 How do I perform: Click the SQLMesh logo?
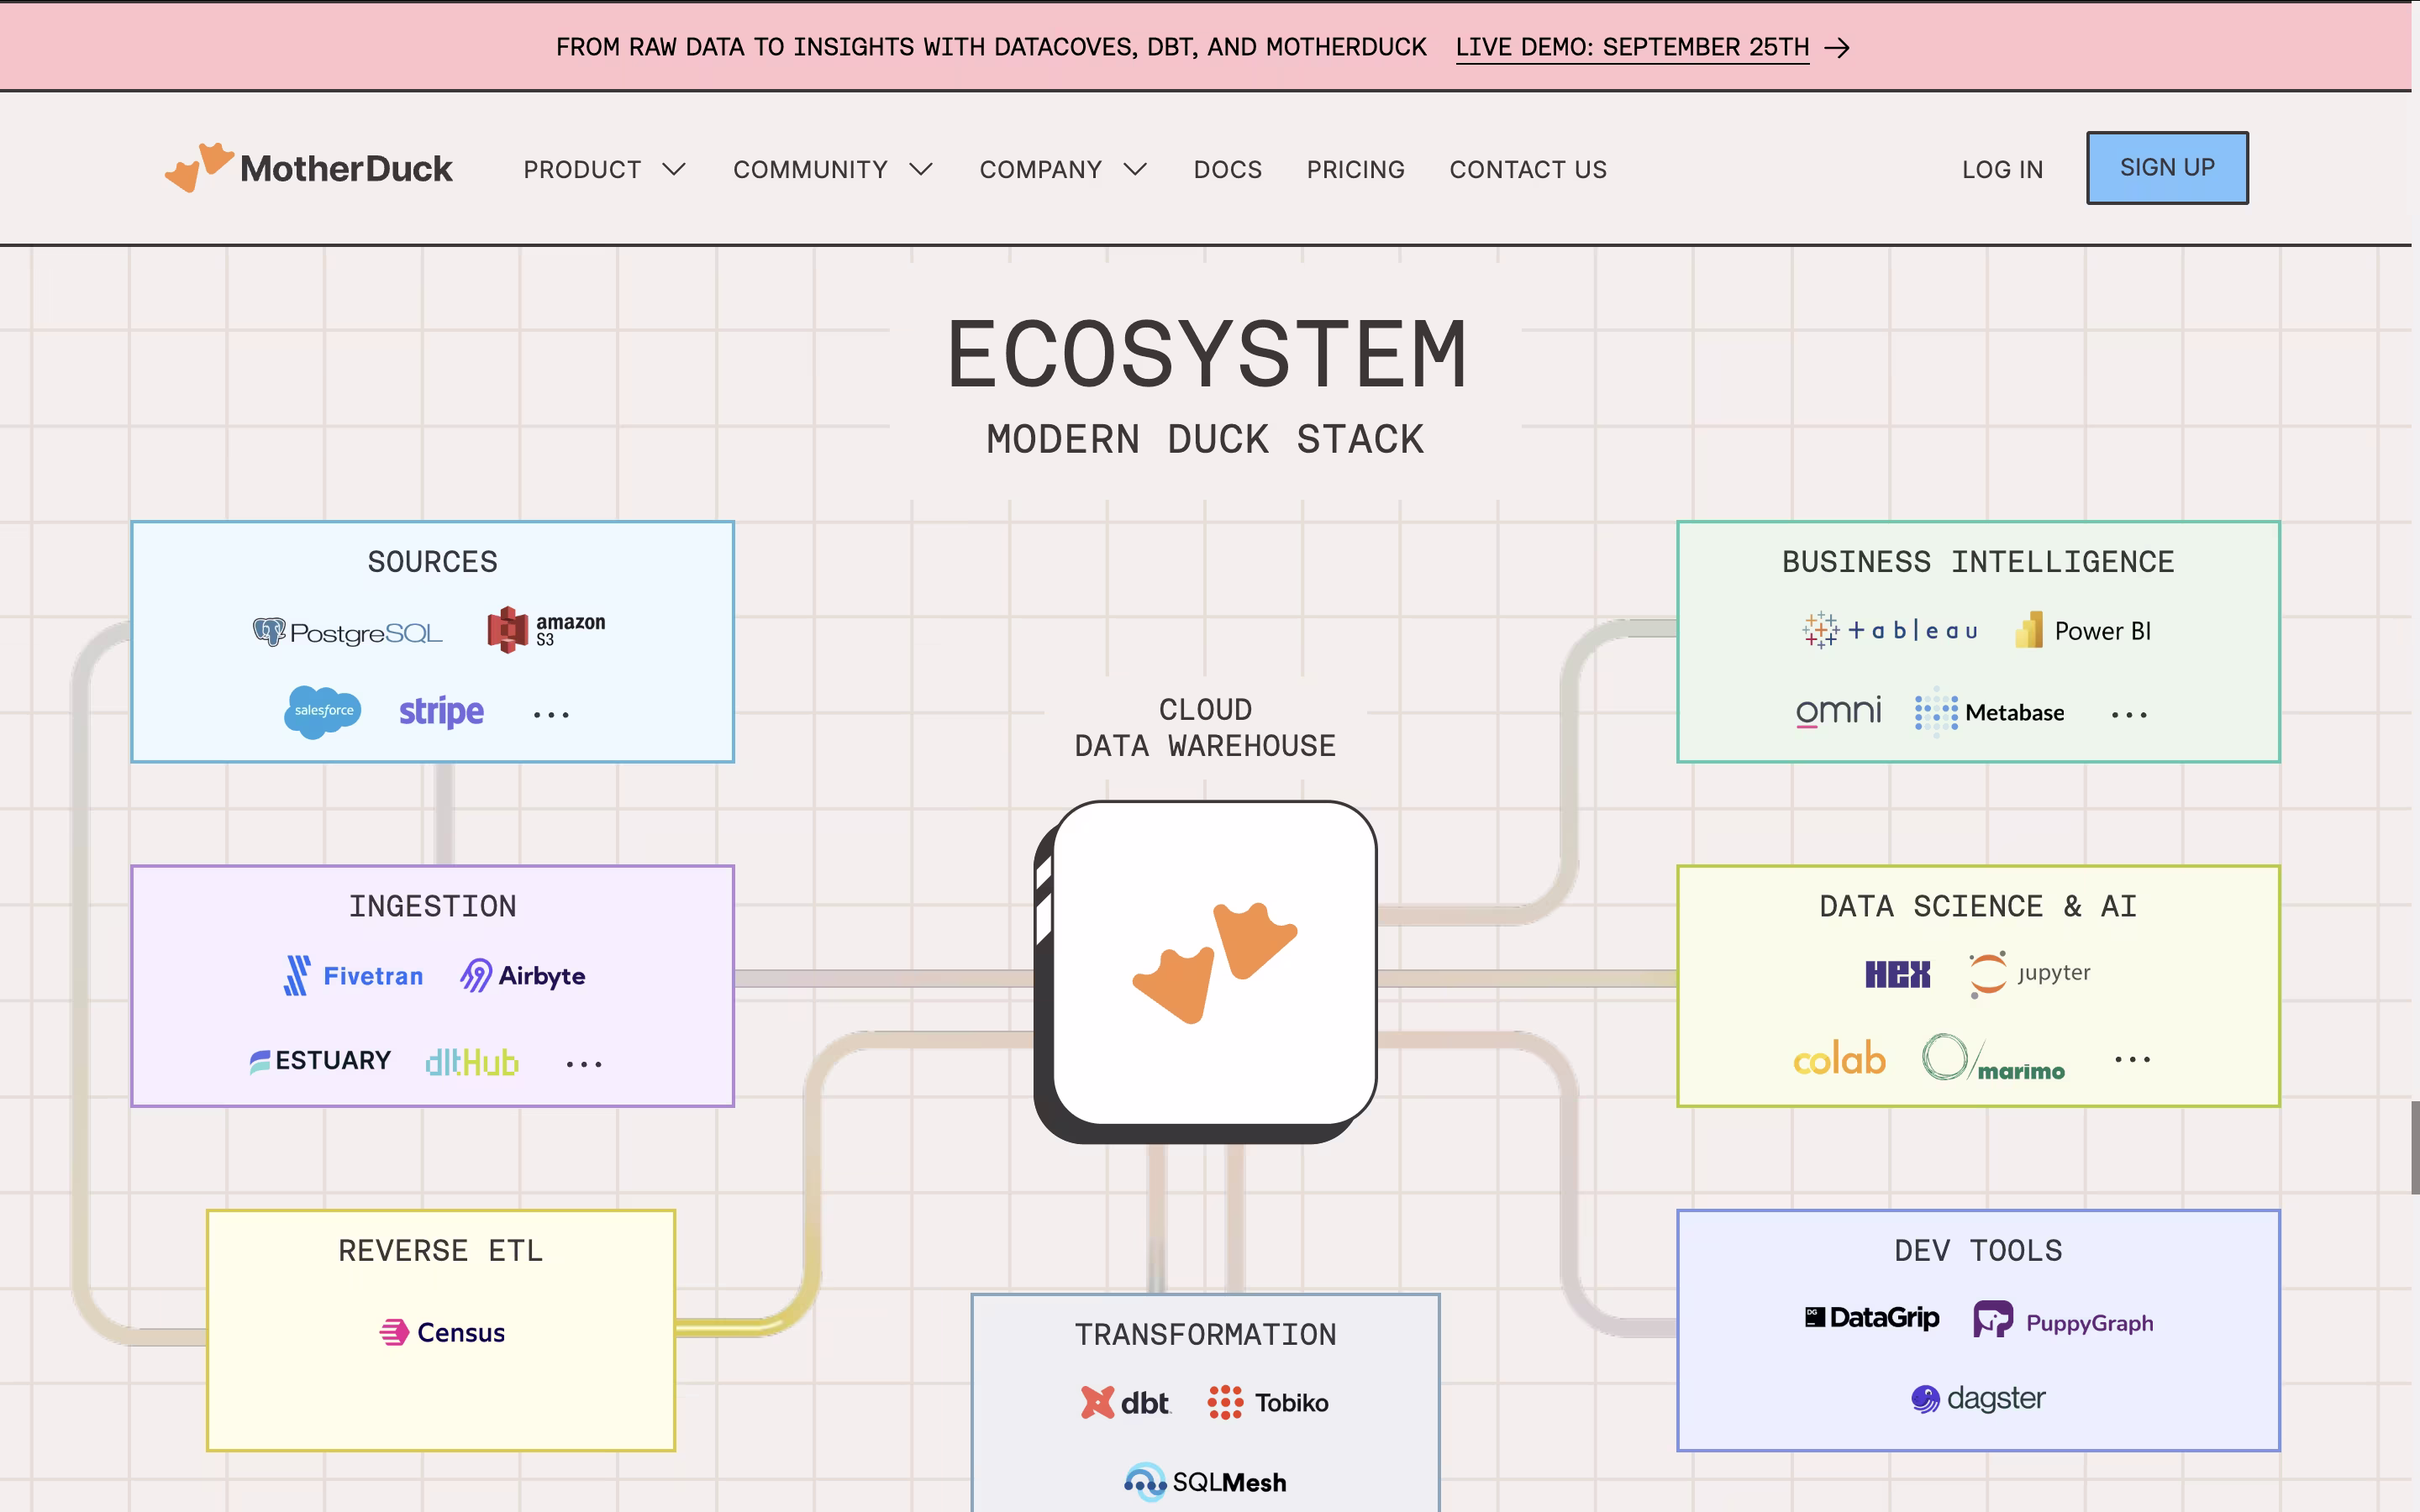pyautogui.click(x=1205, y=1481)
